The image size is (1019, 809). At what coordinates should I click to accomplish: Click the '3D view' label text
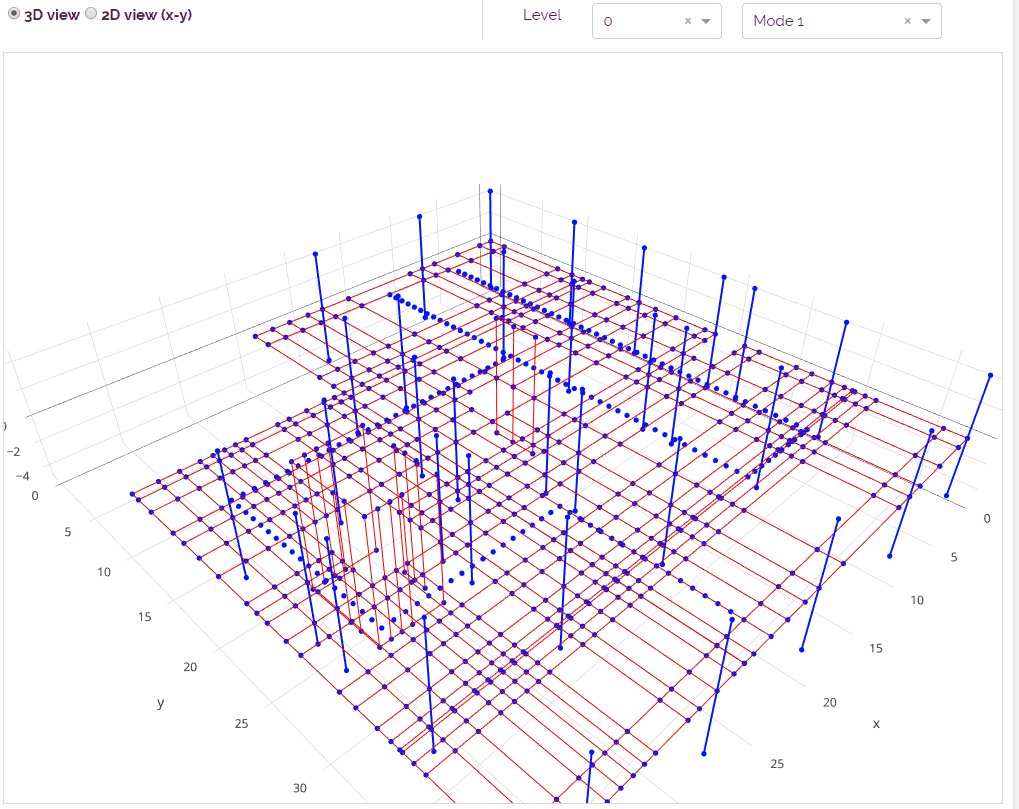(51, 14)
